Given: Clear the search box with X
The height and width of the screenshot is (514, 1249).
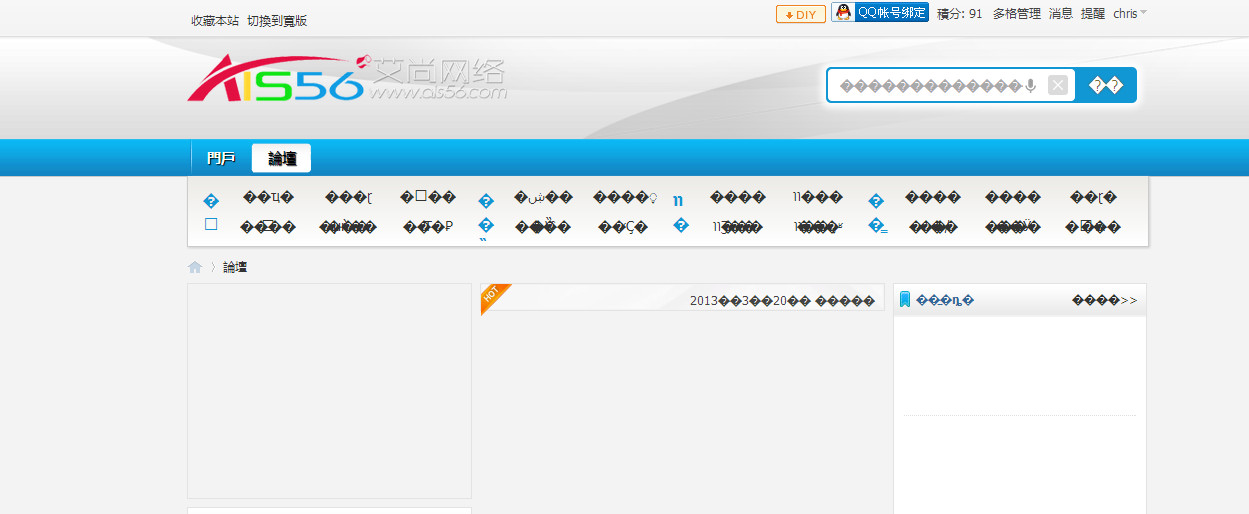Looking at the screenshot, I should (1058, 85).
